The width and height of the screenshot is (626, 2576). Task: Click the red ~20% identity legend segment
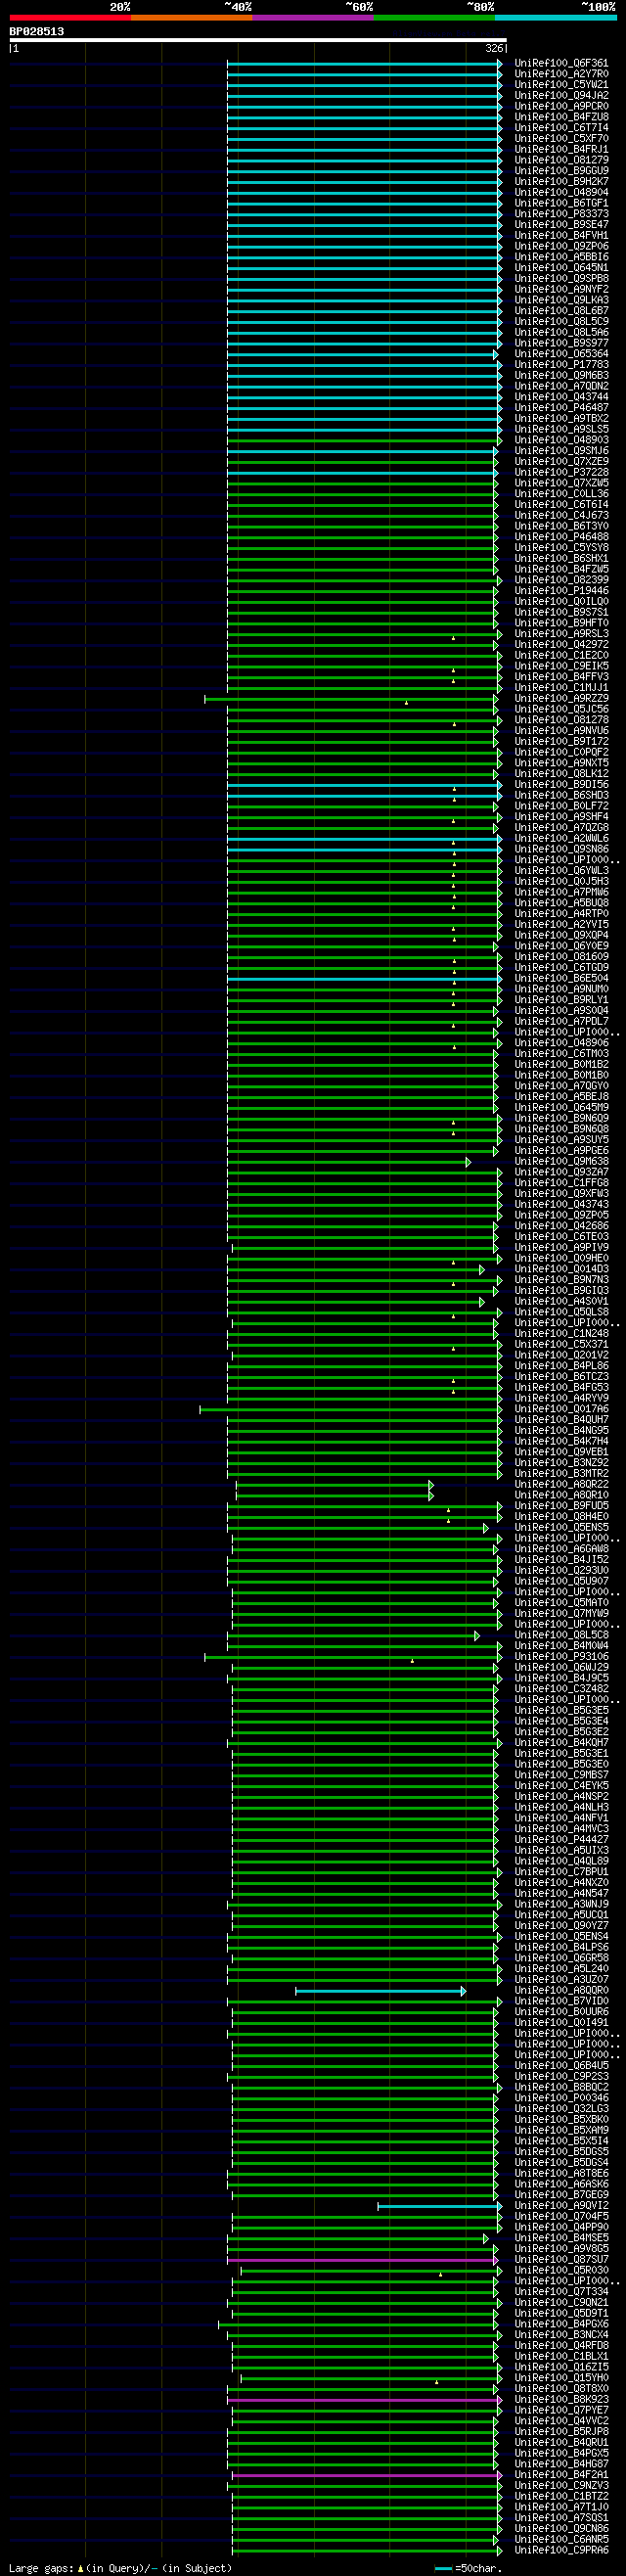coord(70,18)
